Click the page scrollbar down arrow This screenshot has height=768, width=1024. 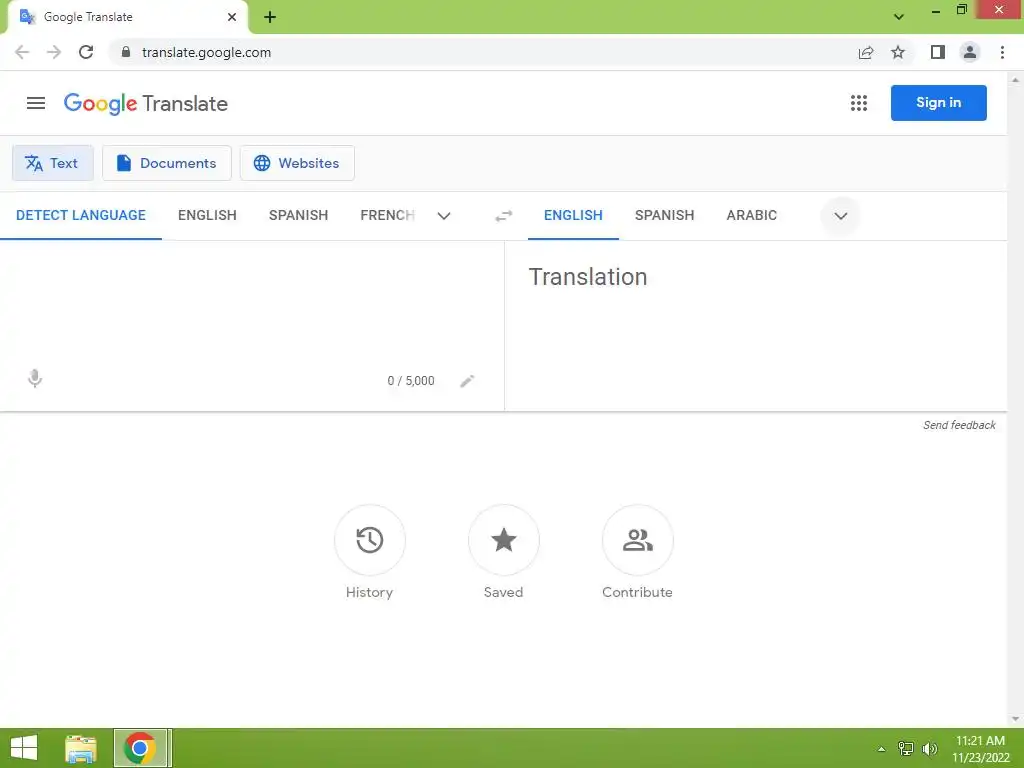(1015, 719)
